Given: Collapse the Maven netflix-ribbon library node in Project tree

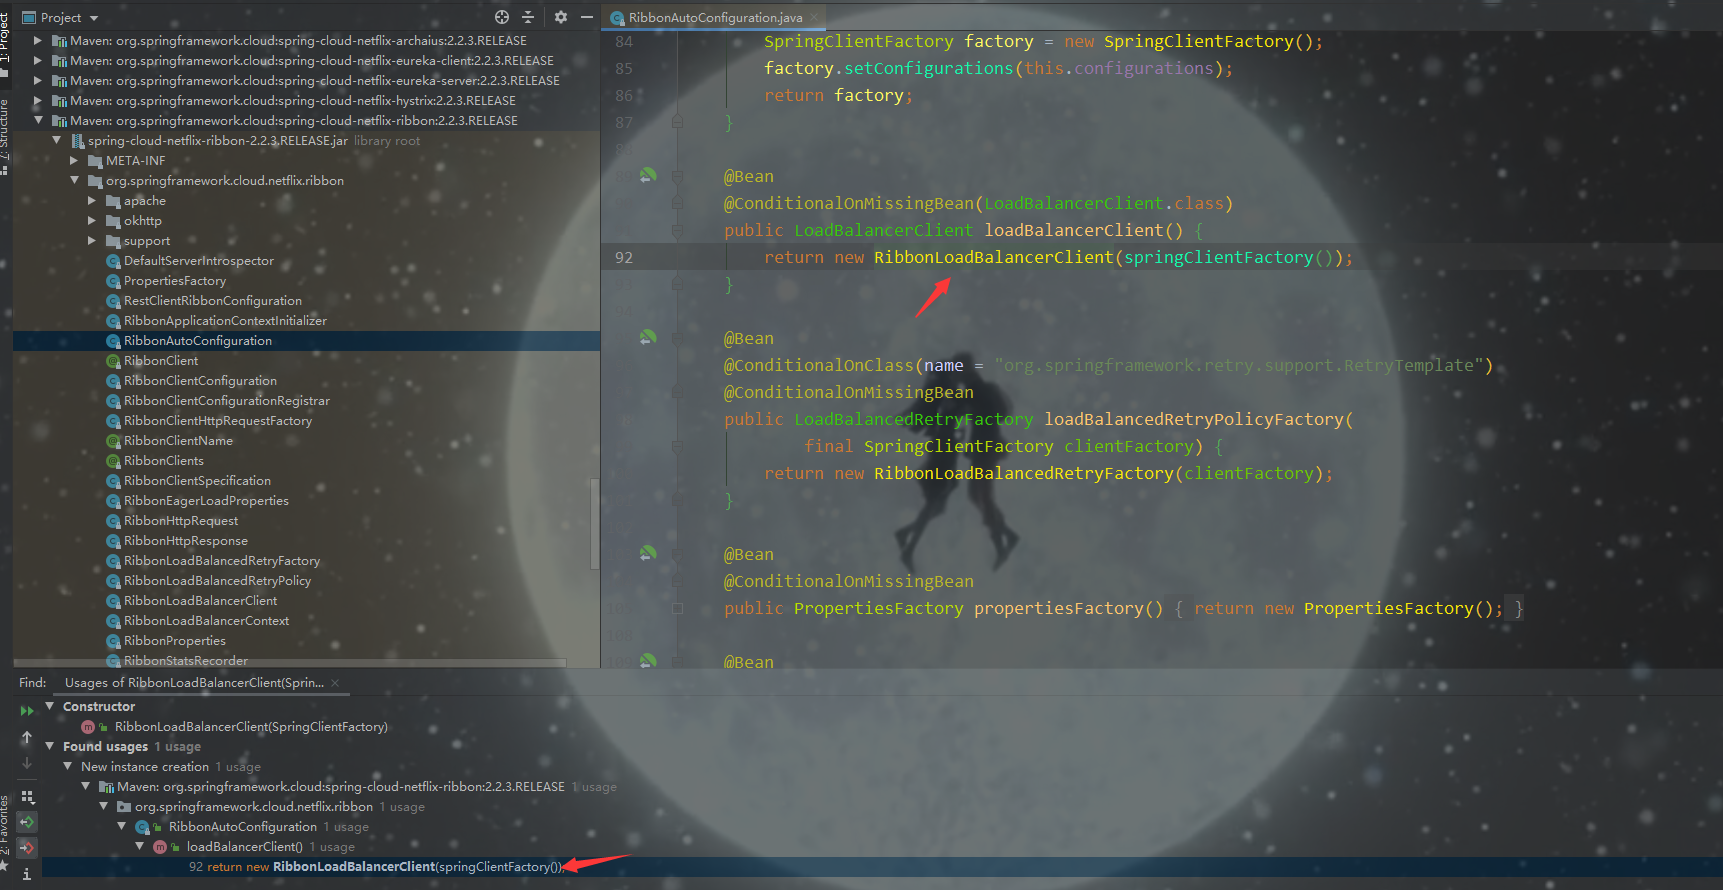Looking at the screenshot, I should tap(38, 121).
